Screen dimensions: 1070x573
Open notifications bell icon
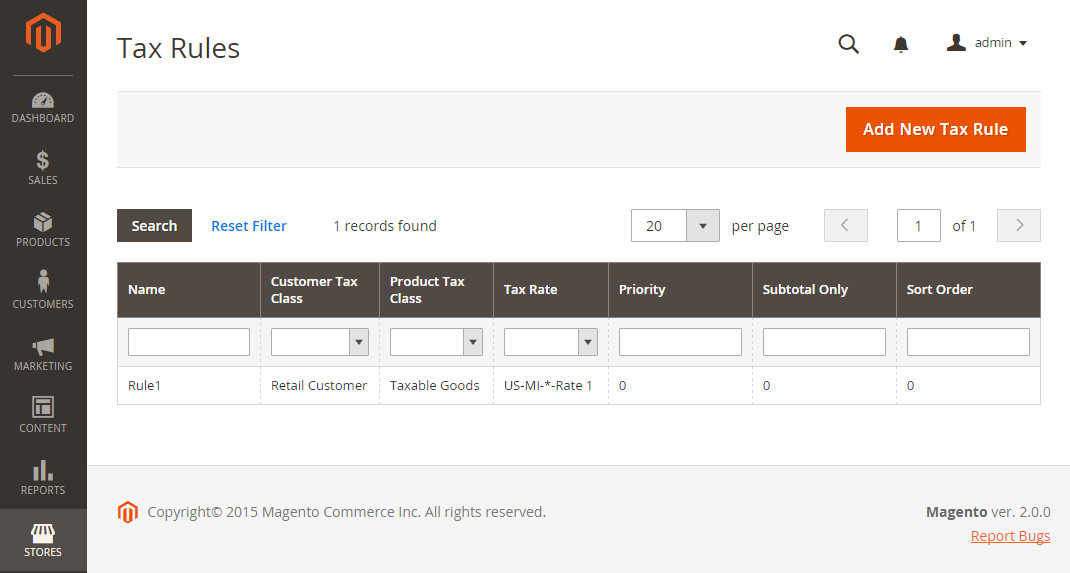[901, 44]
